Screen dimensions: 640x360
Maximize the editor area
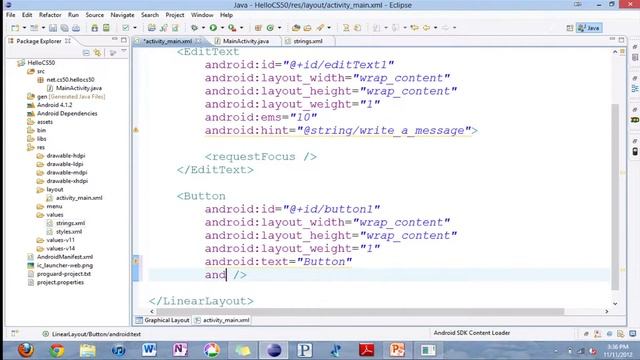pos(621,40)
